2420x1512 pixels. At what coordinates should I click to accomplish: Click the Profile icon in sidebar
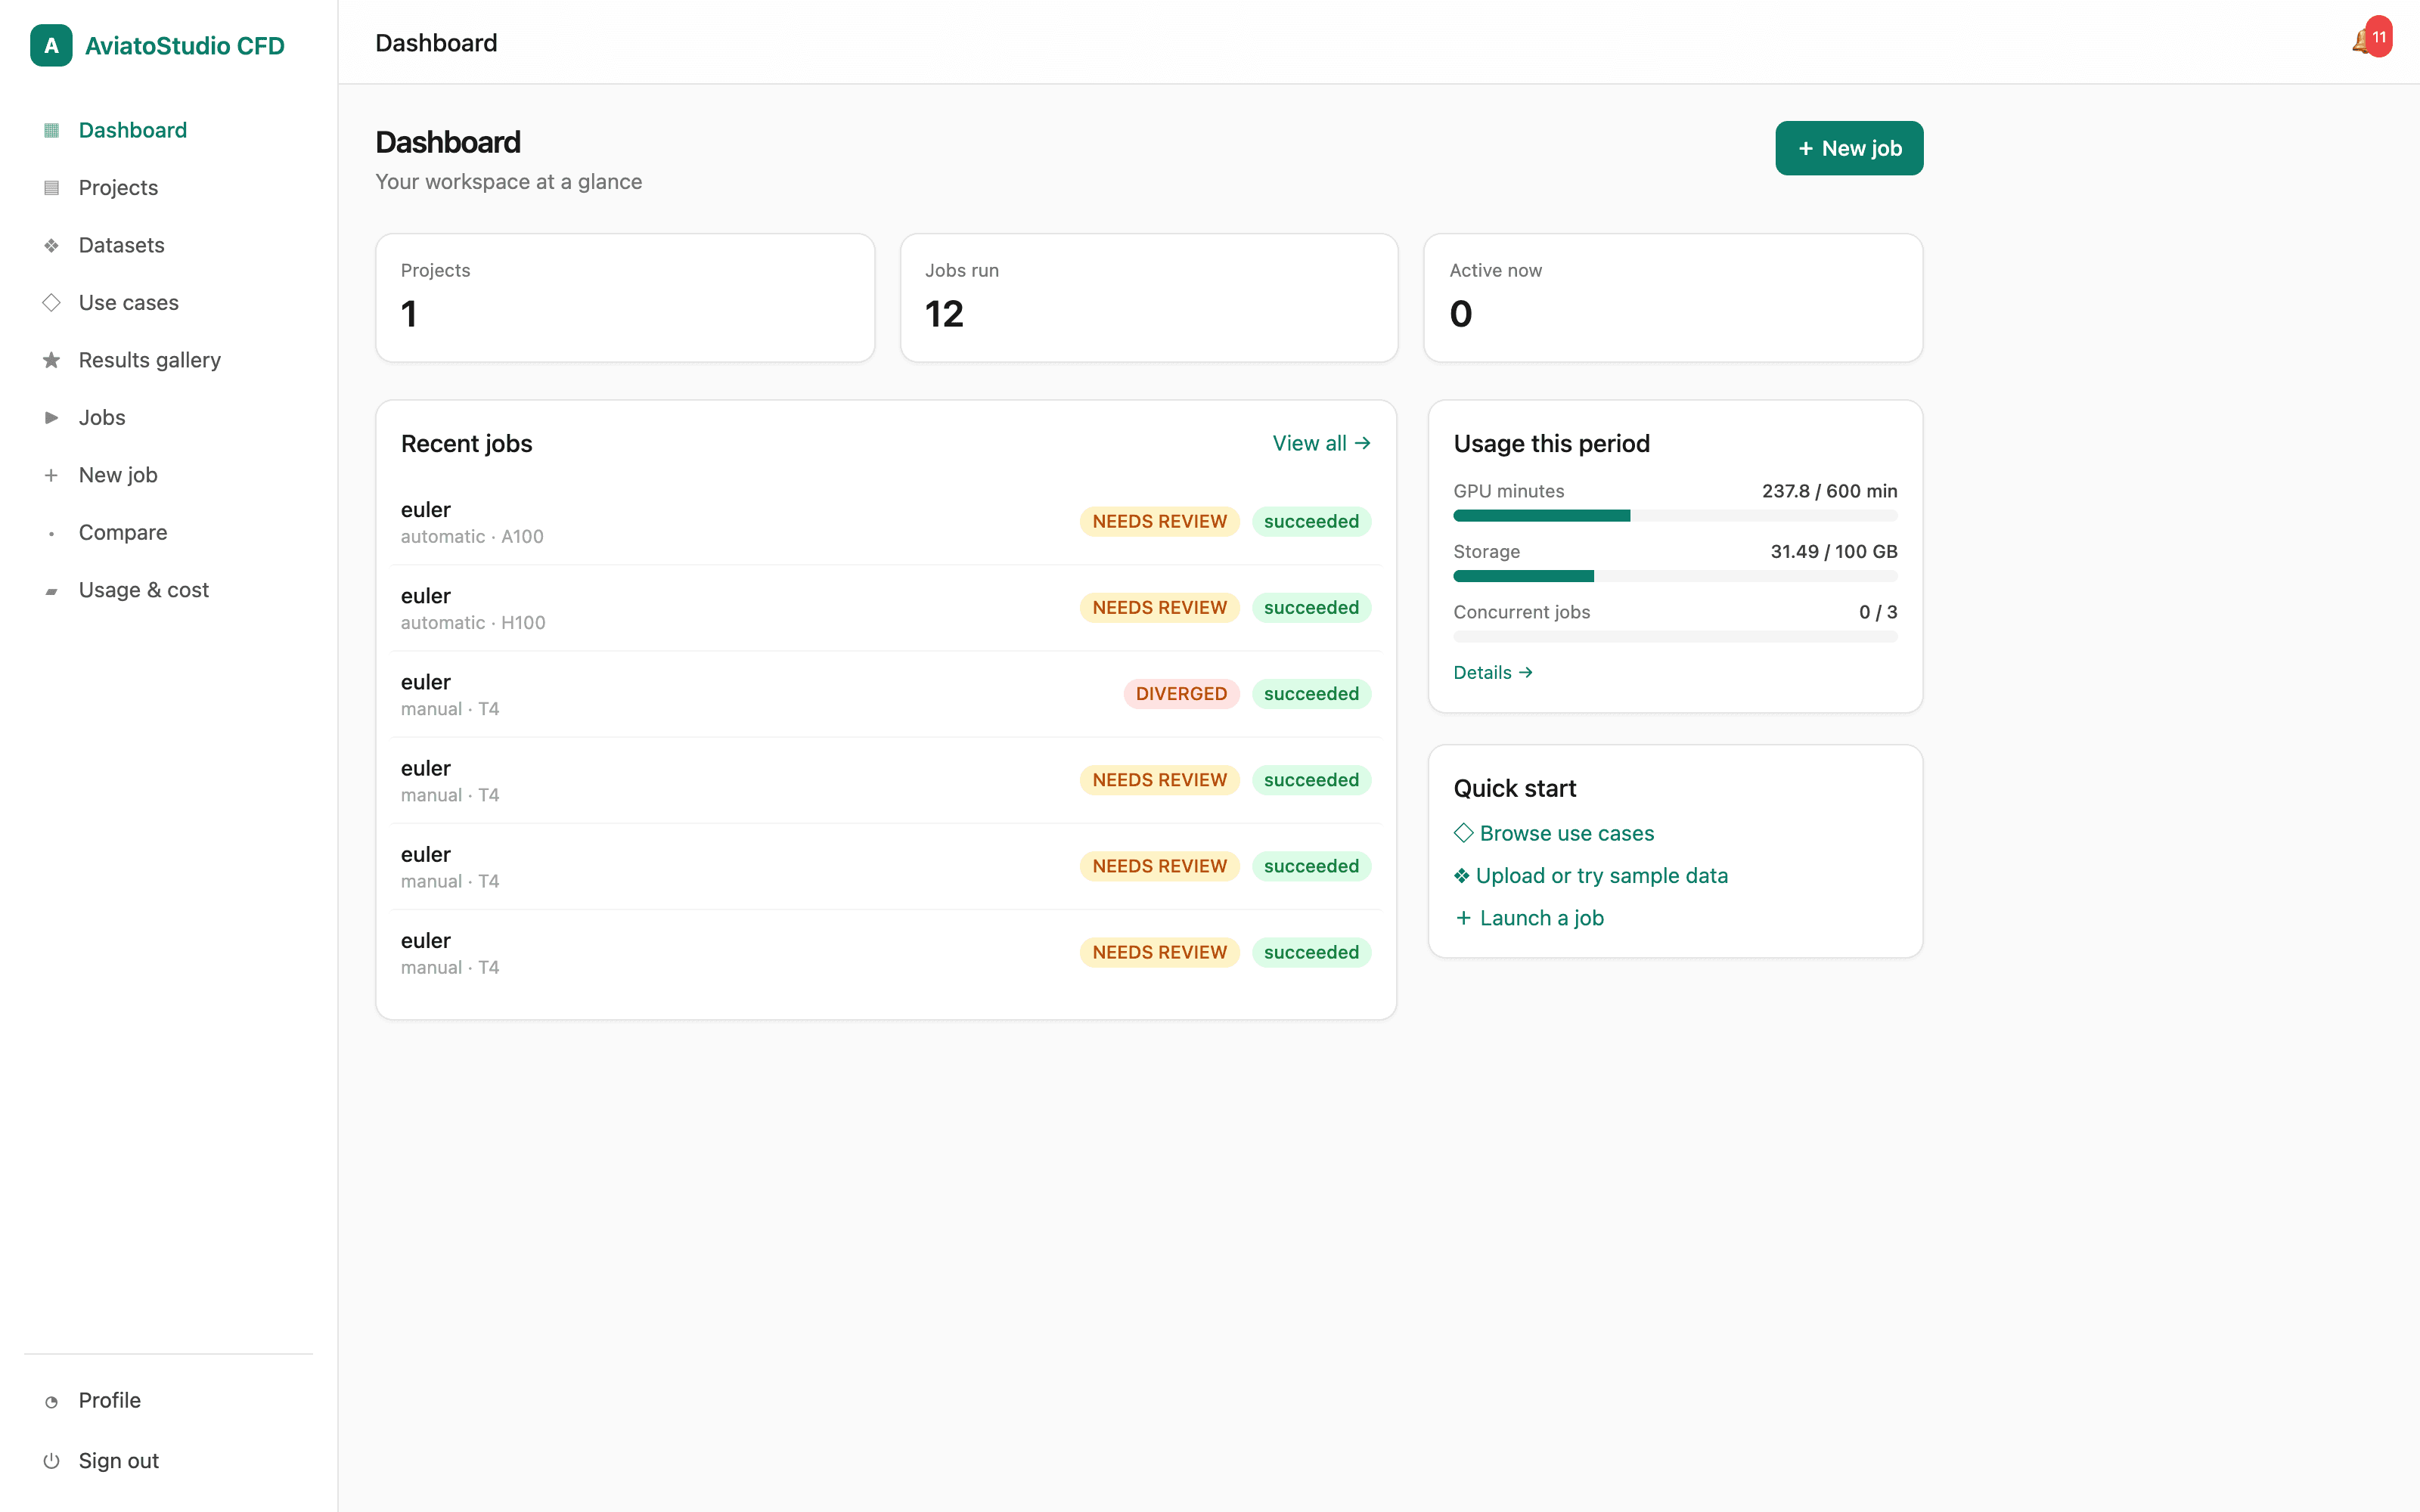click(51, 1401)
